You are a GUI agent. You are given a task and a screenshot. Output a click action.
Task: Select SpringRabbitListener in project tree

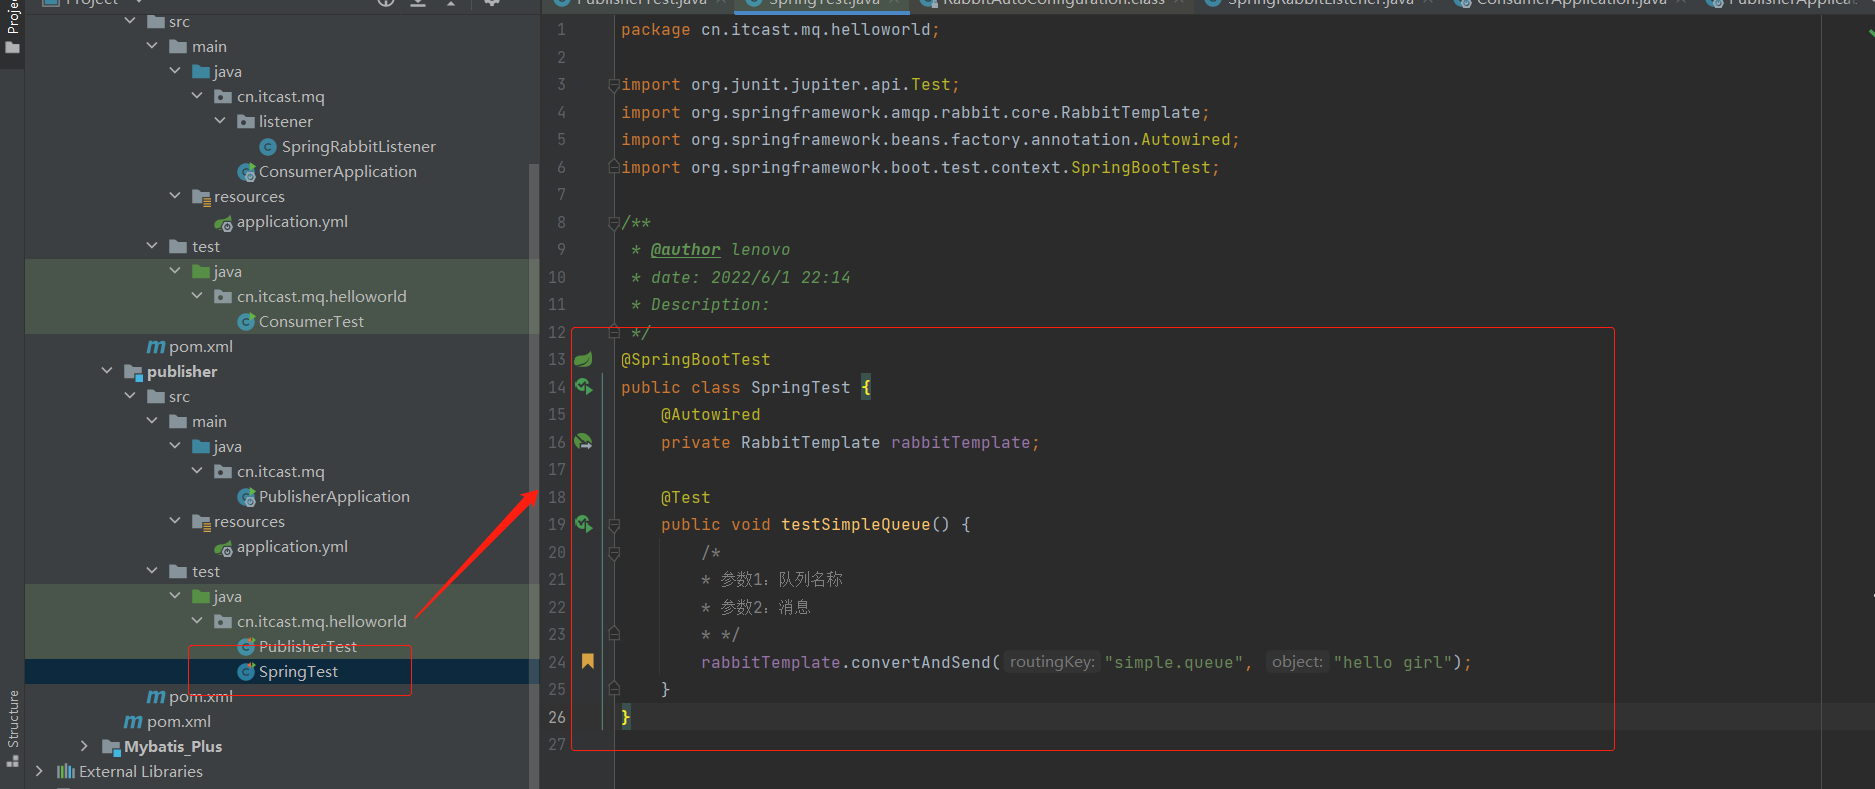click(359, 147)
